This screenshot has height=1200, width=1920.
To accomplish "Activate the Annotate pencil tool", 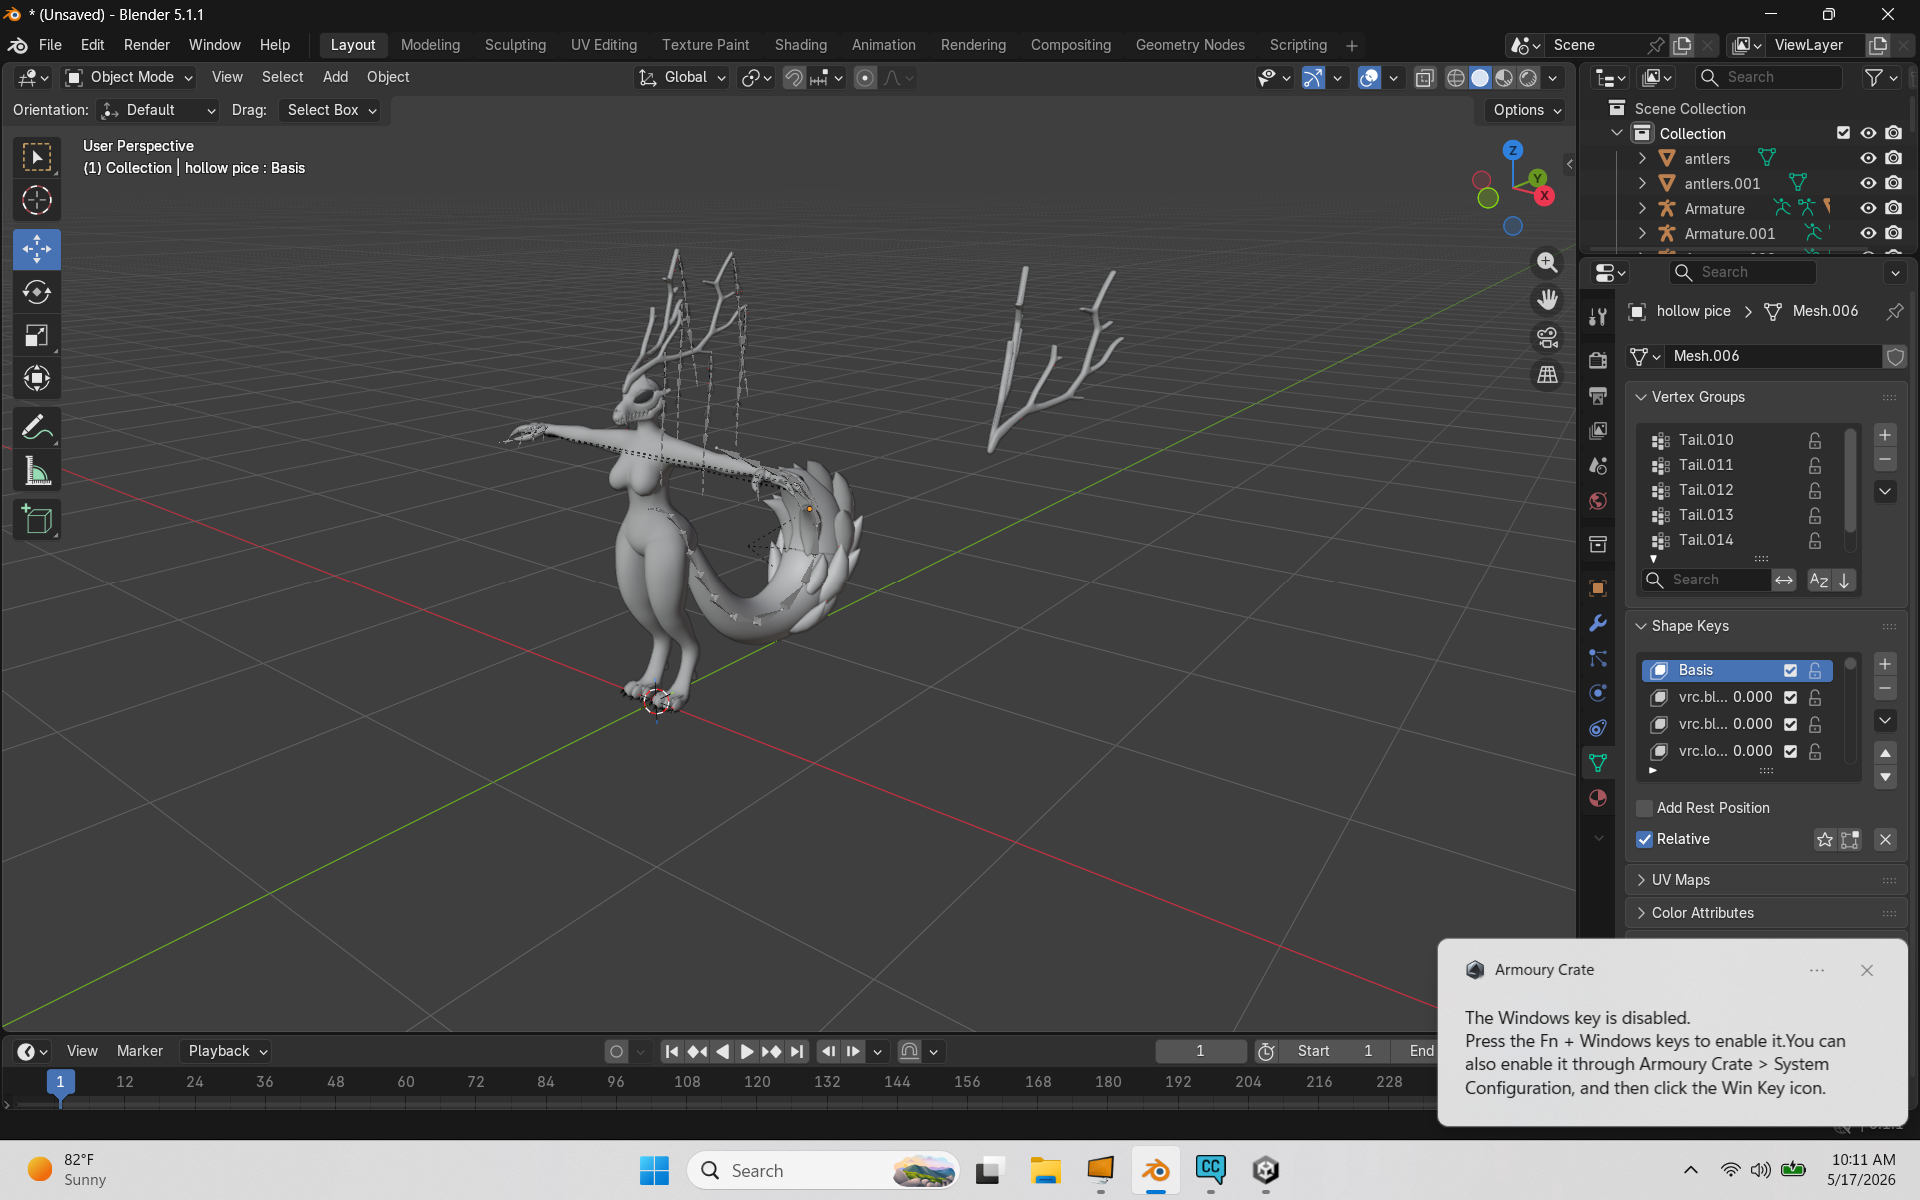I will (x=37, y=428).
